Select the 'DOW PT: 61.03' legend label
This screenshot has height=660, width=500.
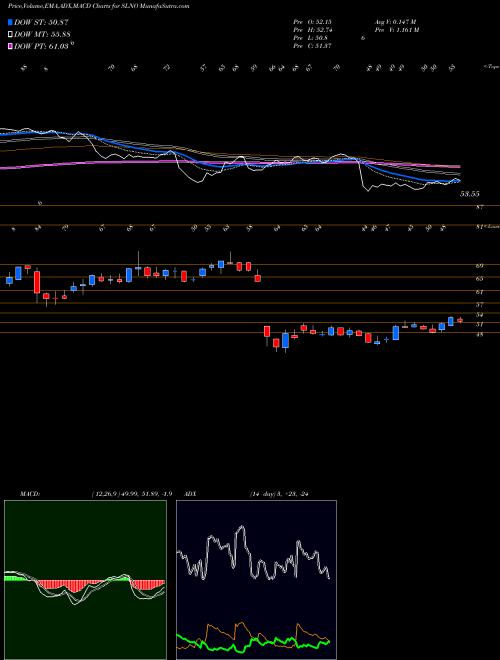[41, 46]
